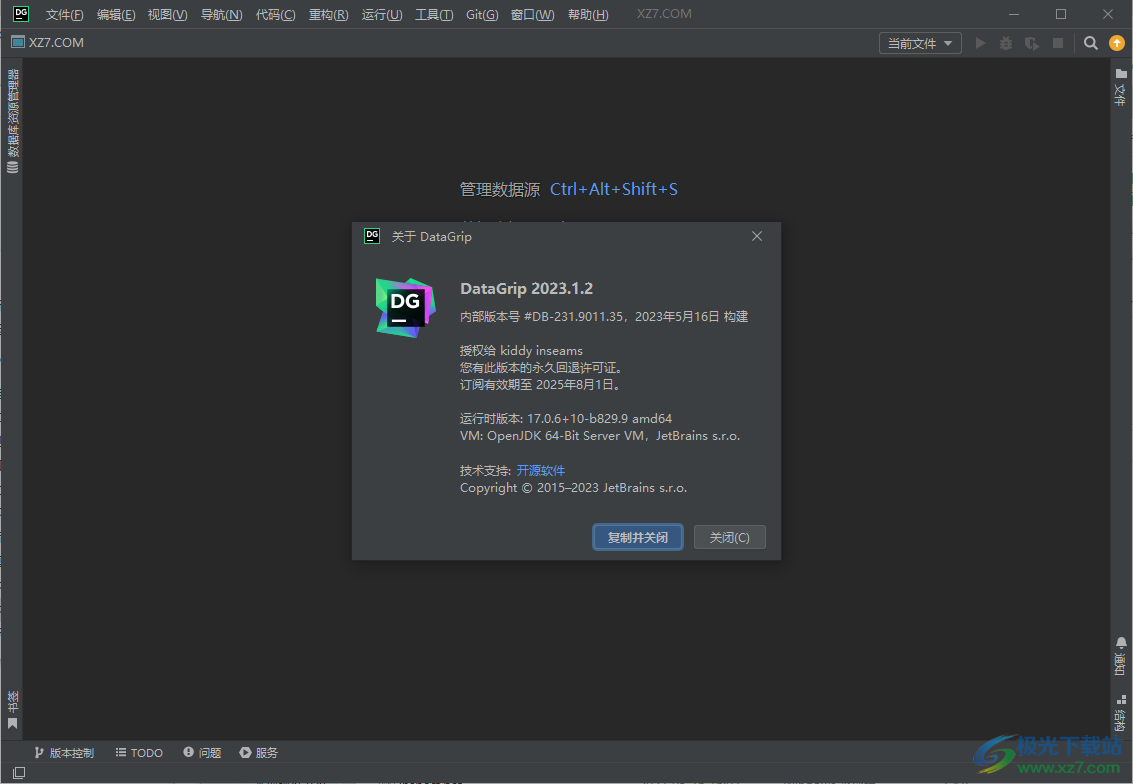The image size is (1133, 784).
Task: Open the 通知 notifications tool window
Action: (x=1120, y=656)
